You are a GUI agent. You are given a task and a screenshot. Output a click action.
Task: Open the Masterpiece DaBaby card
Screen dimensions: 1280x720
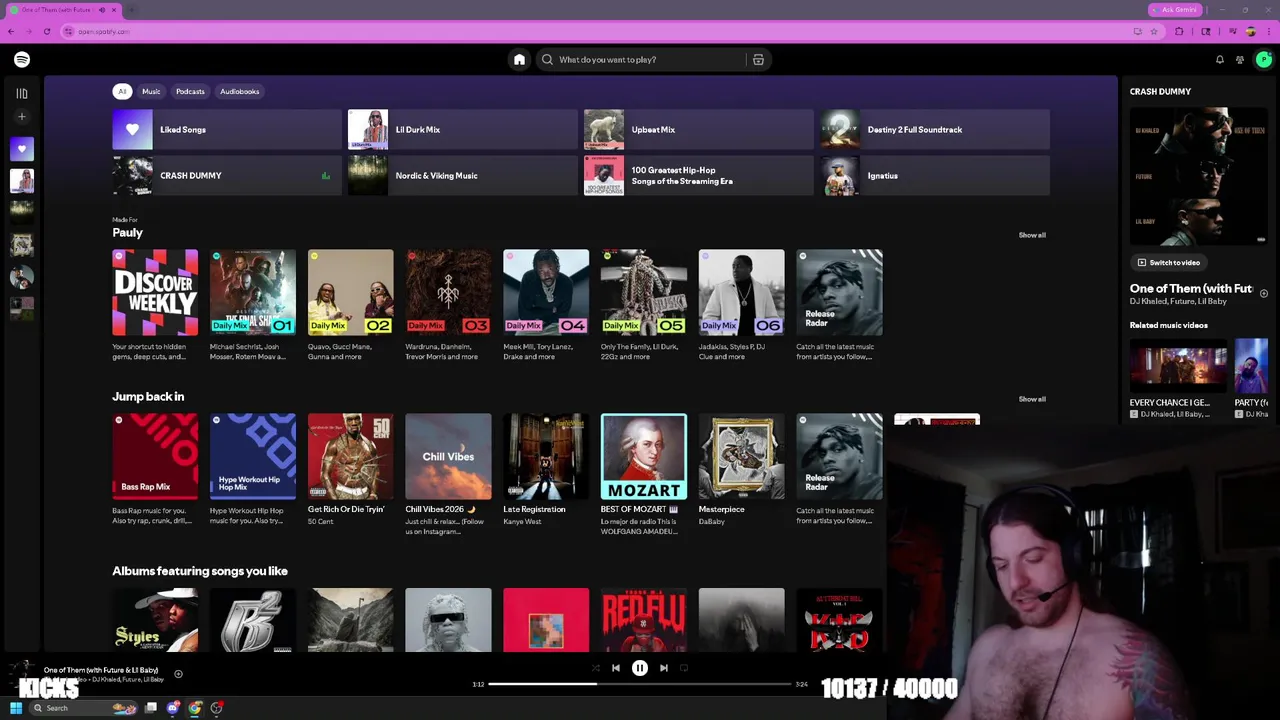pos(741,470)
